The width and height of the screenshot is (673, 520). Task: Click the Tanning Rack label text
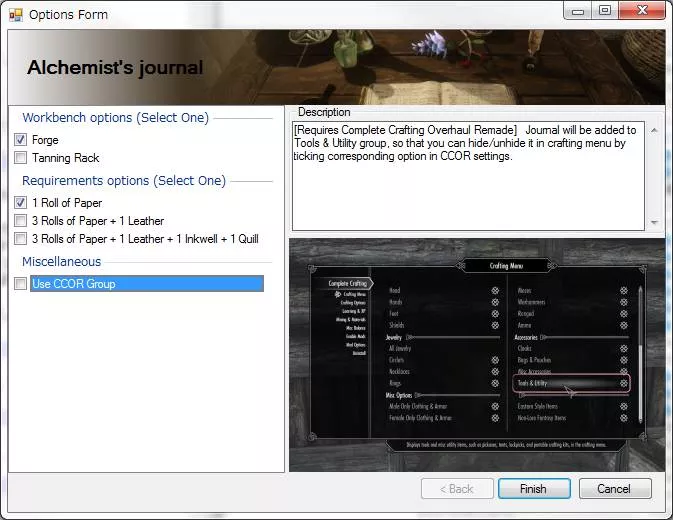[x=66, y=158]
